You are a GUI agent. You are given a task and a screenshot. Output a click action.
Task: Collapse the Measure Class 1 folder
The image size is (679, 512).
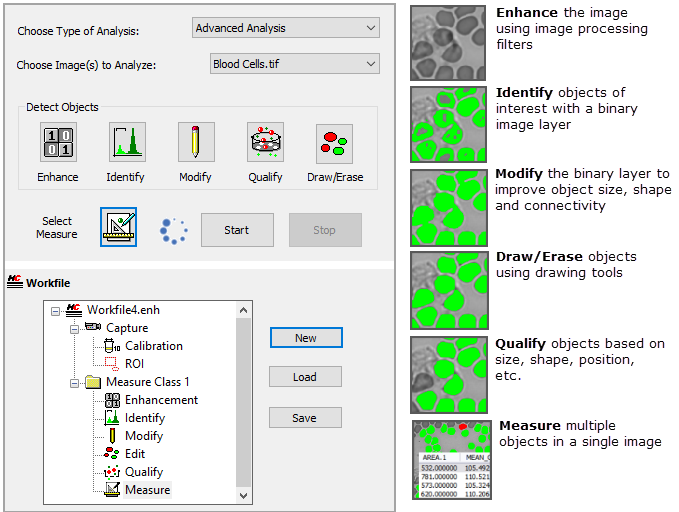(x=73, y=382)
